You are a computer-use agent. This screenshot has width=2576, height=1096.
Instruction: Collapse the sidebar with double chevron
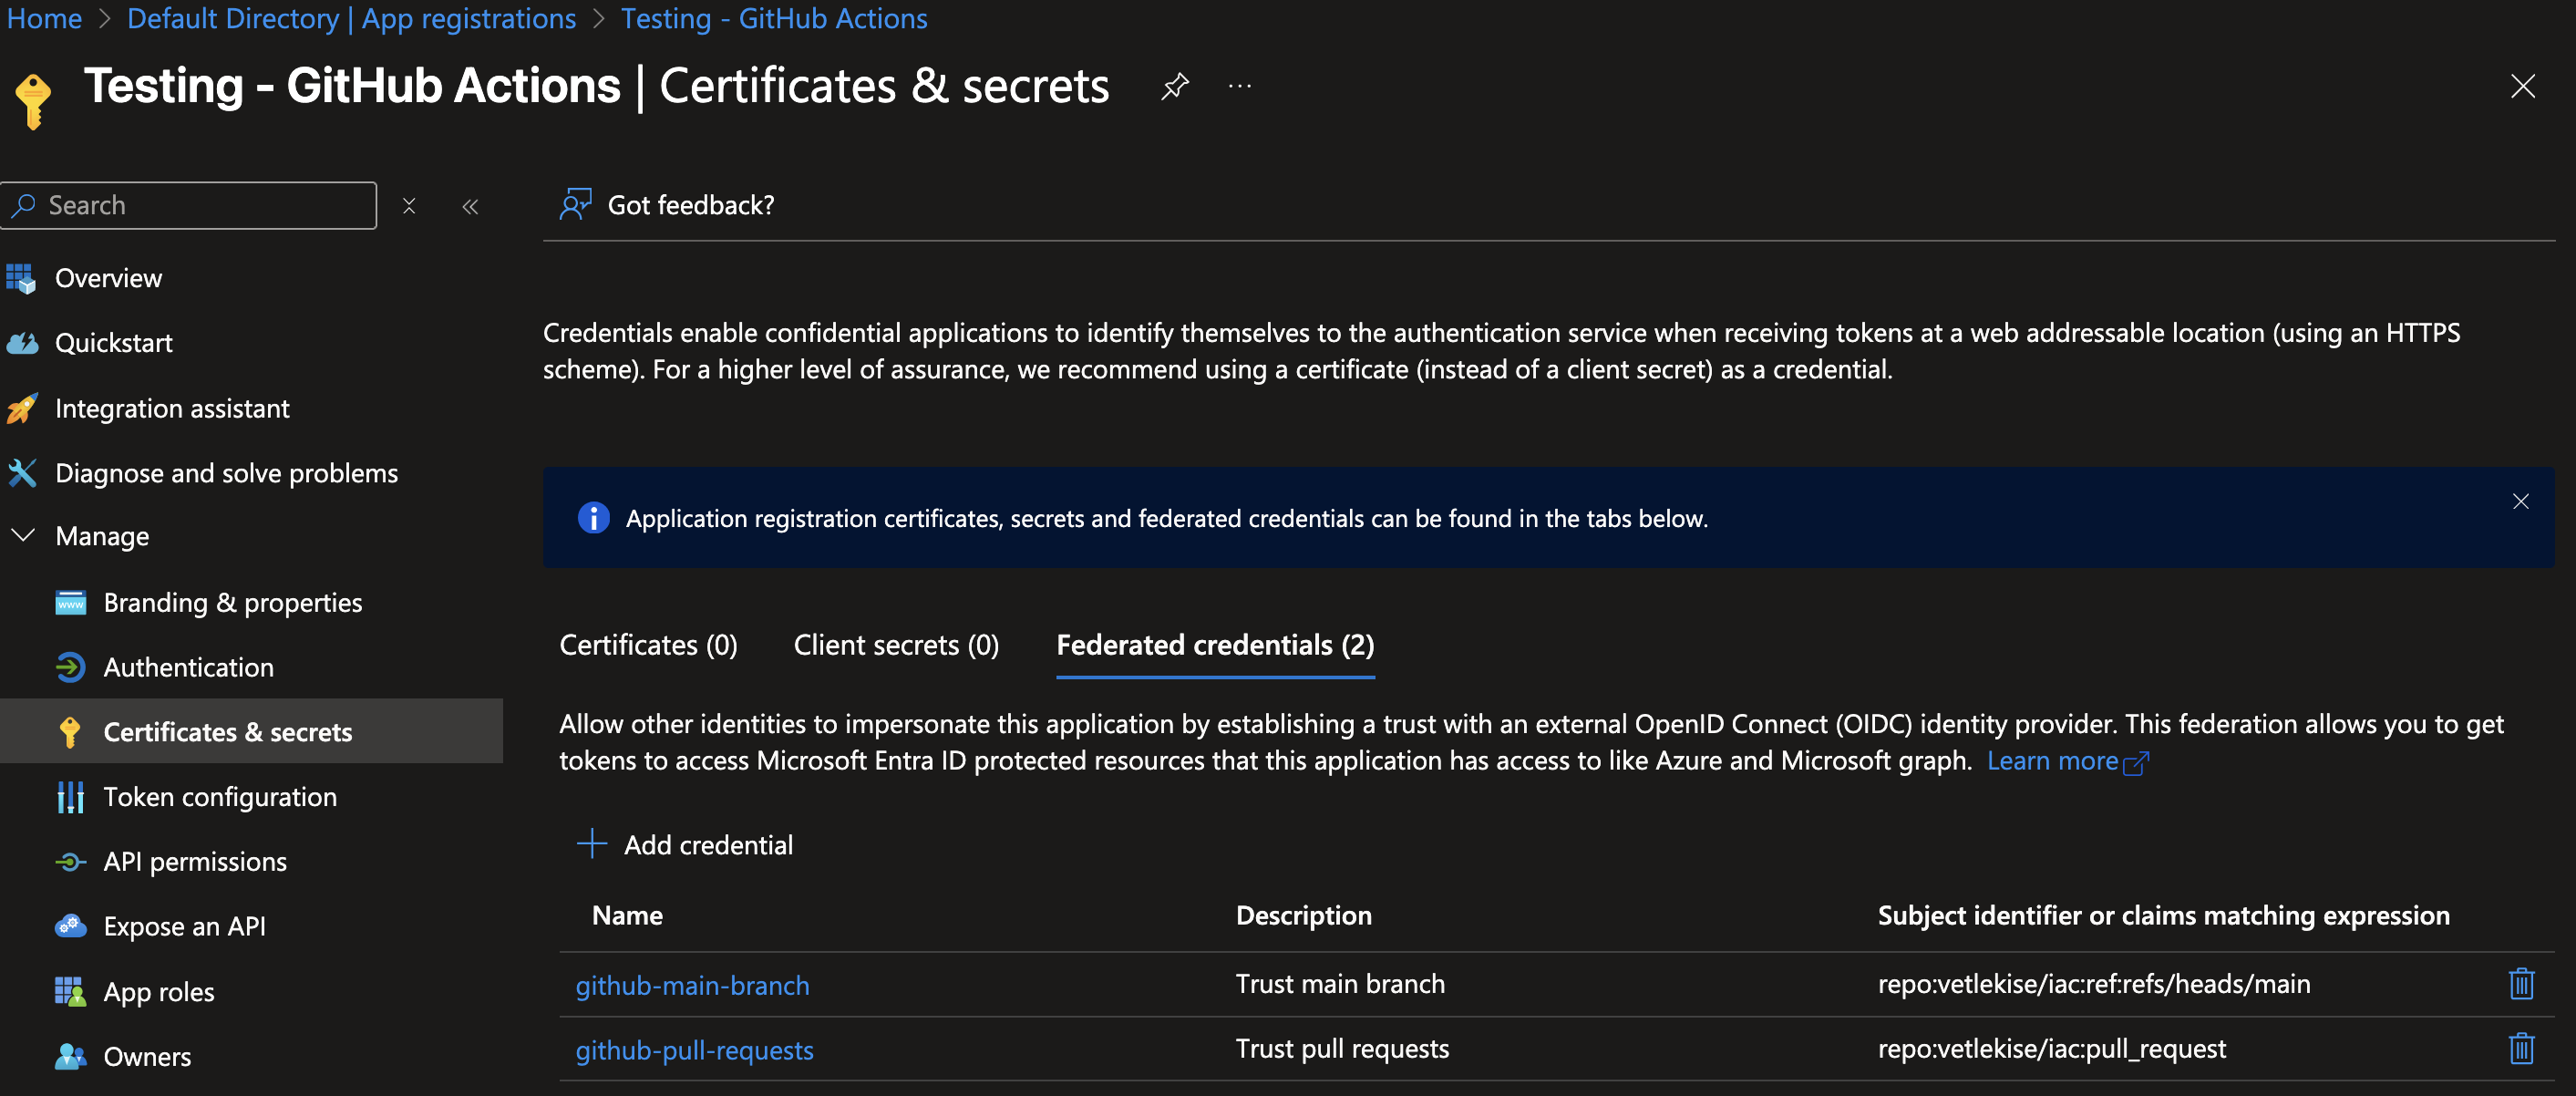point(470,206)
